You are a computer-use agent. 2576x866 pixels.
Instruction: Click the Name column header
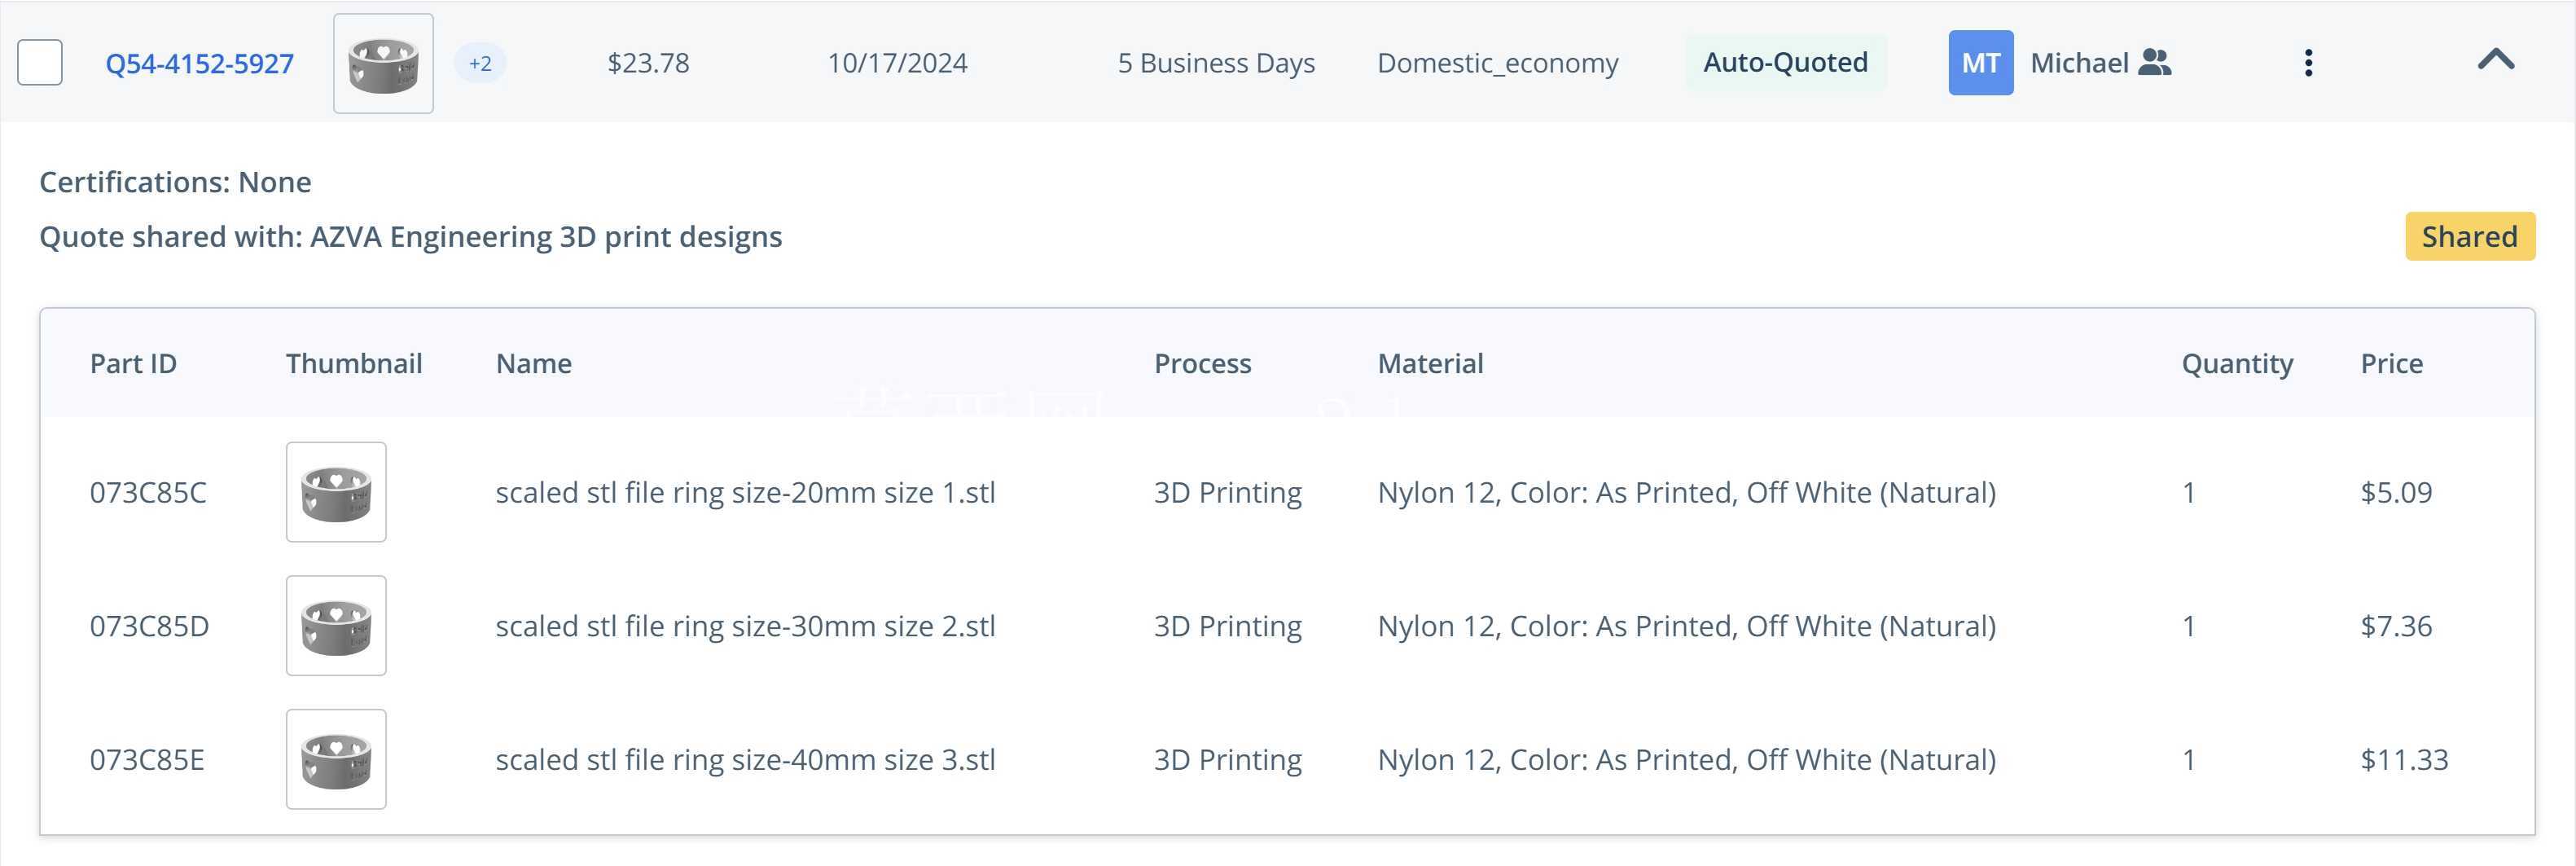534,363
